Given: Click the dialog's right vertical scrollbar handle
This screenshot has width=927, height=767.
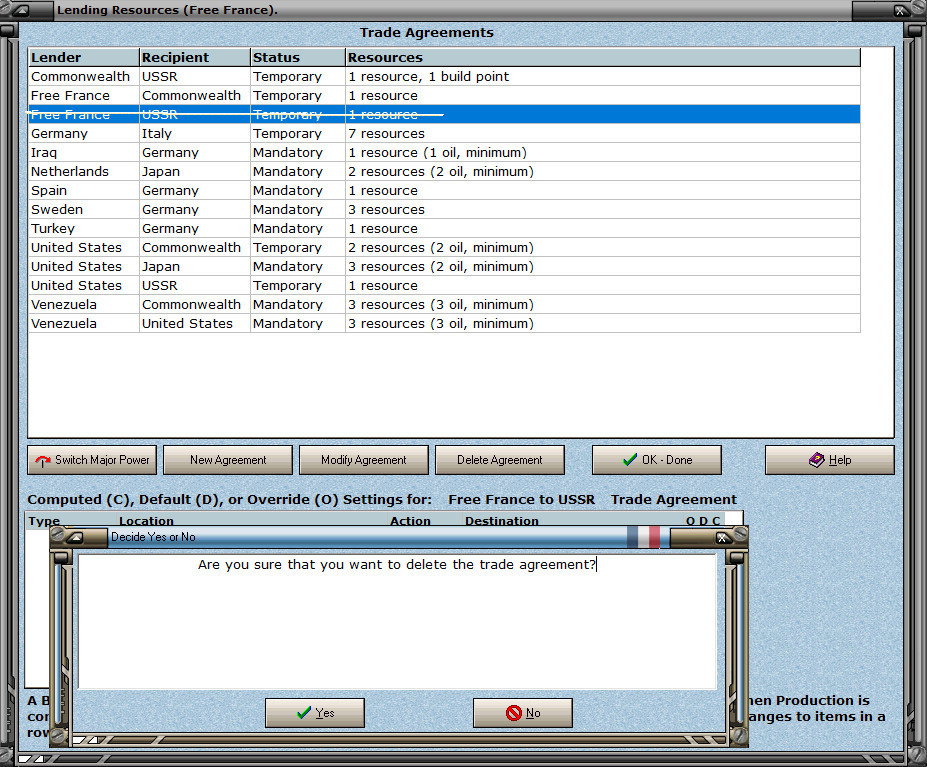Looking at the screenshot, I should [737, 558].
